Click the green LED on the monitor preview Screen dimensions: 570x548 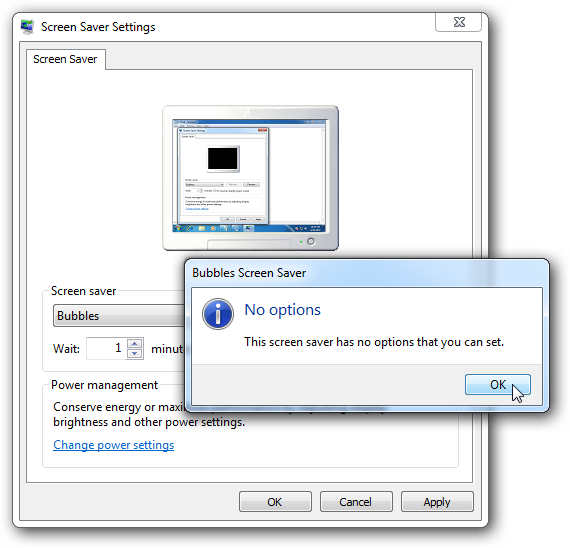(301, 242)
